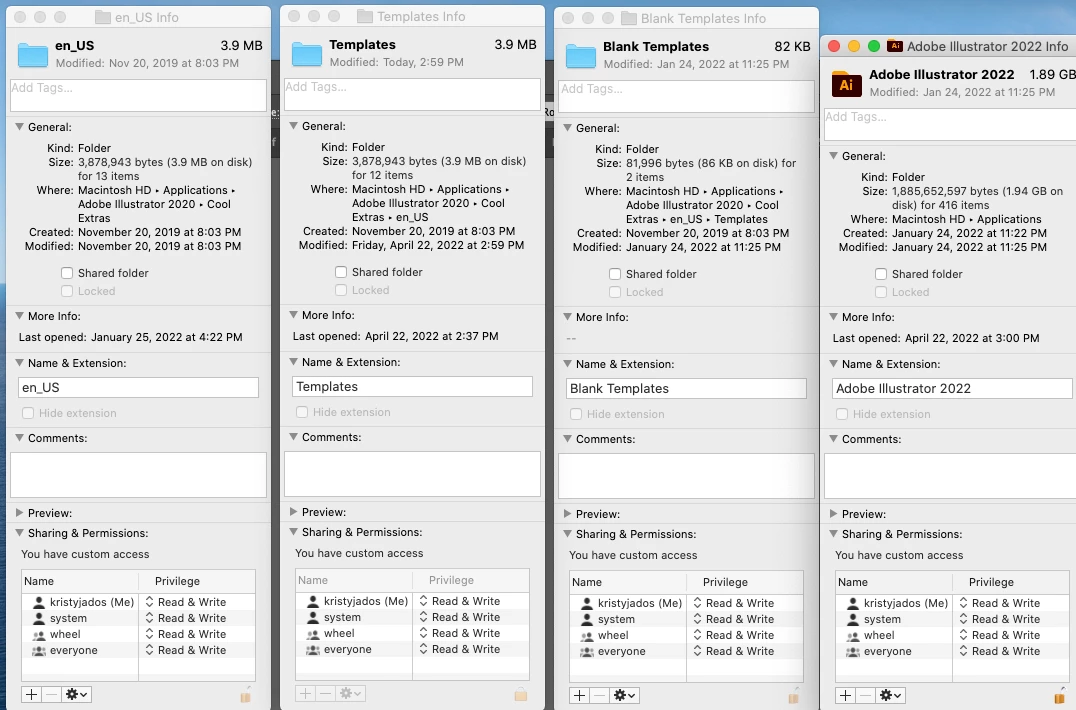
Task: Toggle Locked checkbox in Blank Templates Info
Action: (615, 293)
